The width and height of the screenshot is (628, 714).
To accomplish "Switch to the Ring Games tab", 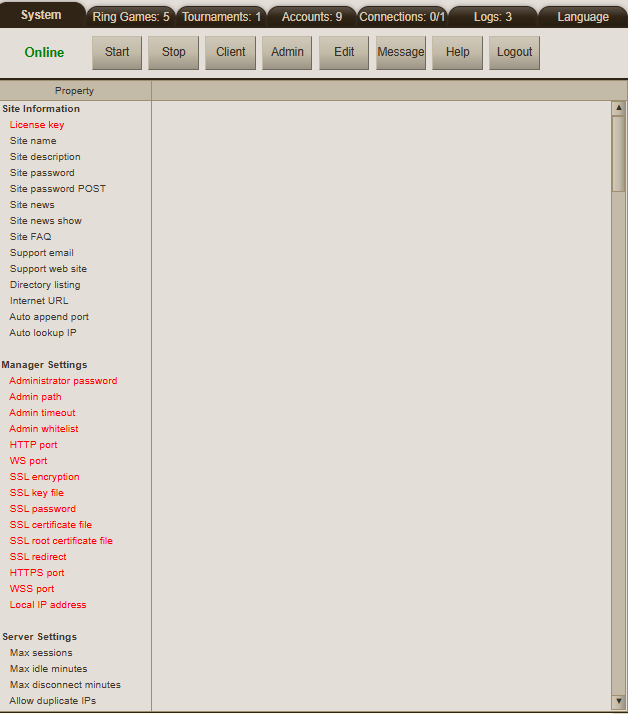I will click(x=131, y=17).
